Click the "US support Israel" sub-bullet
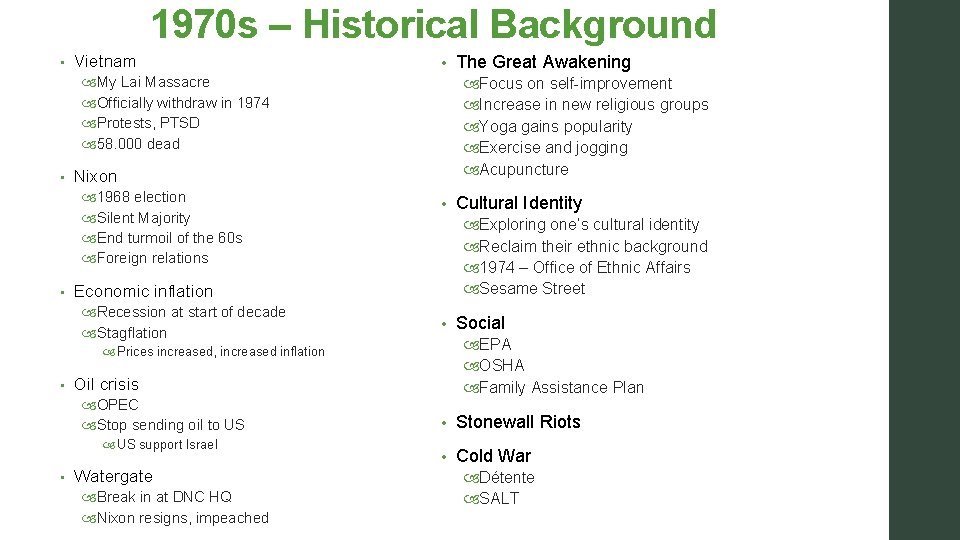The width and height of the screenshot is (960, 540). 167,445
